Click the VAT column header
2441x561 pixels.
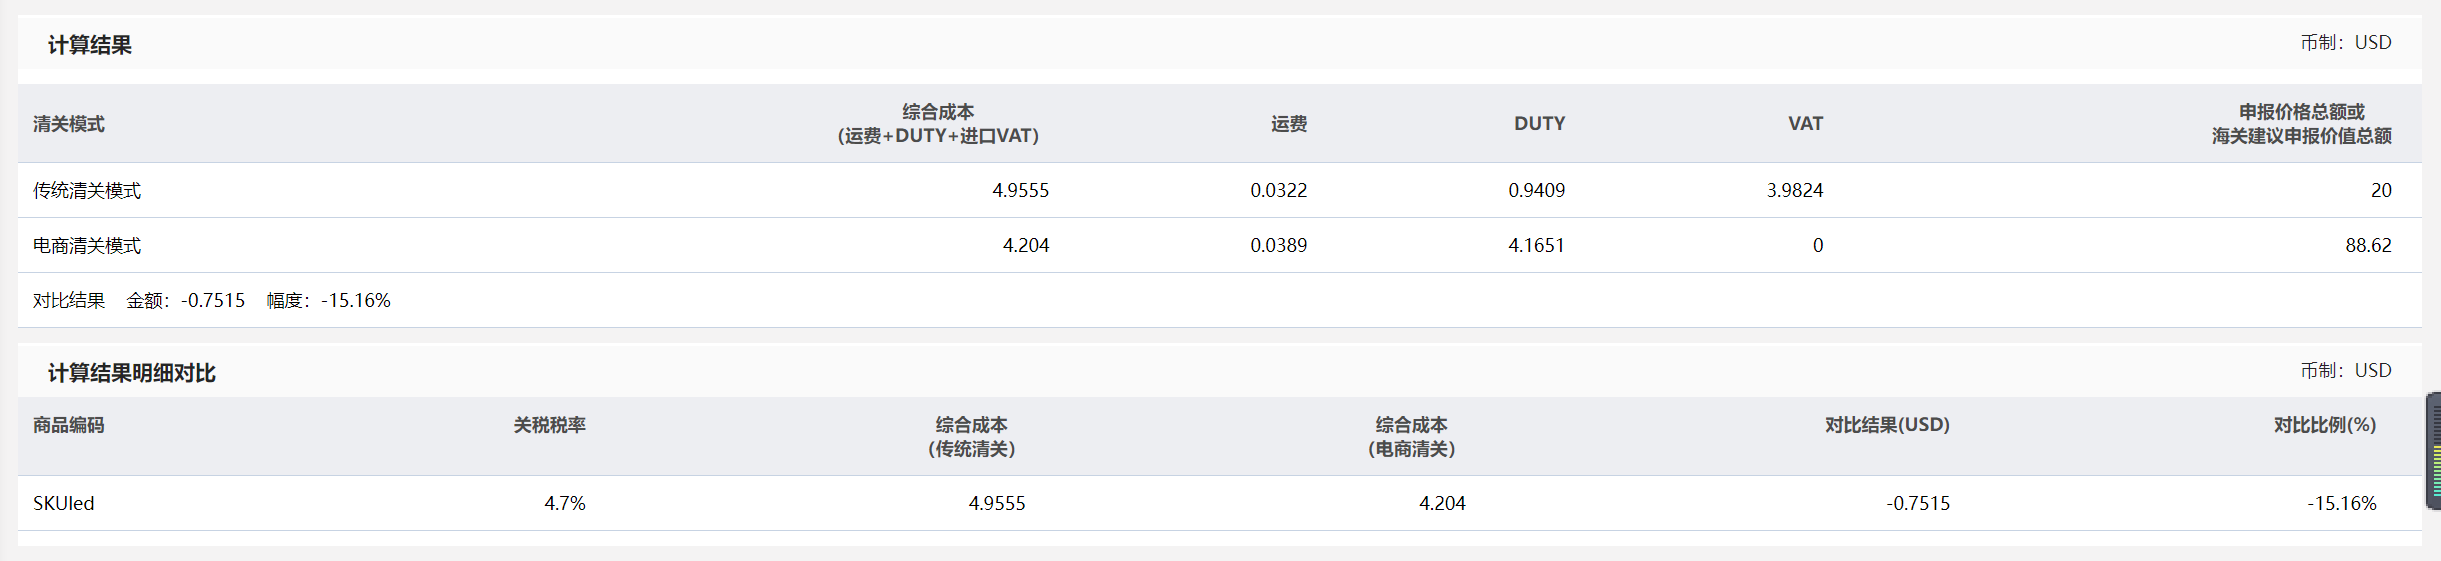(x=1806, y=124)
